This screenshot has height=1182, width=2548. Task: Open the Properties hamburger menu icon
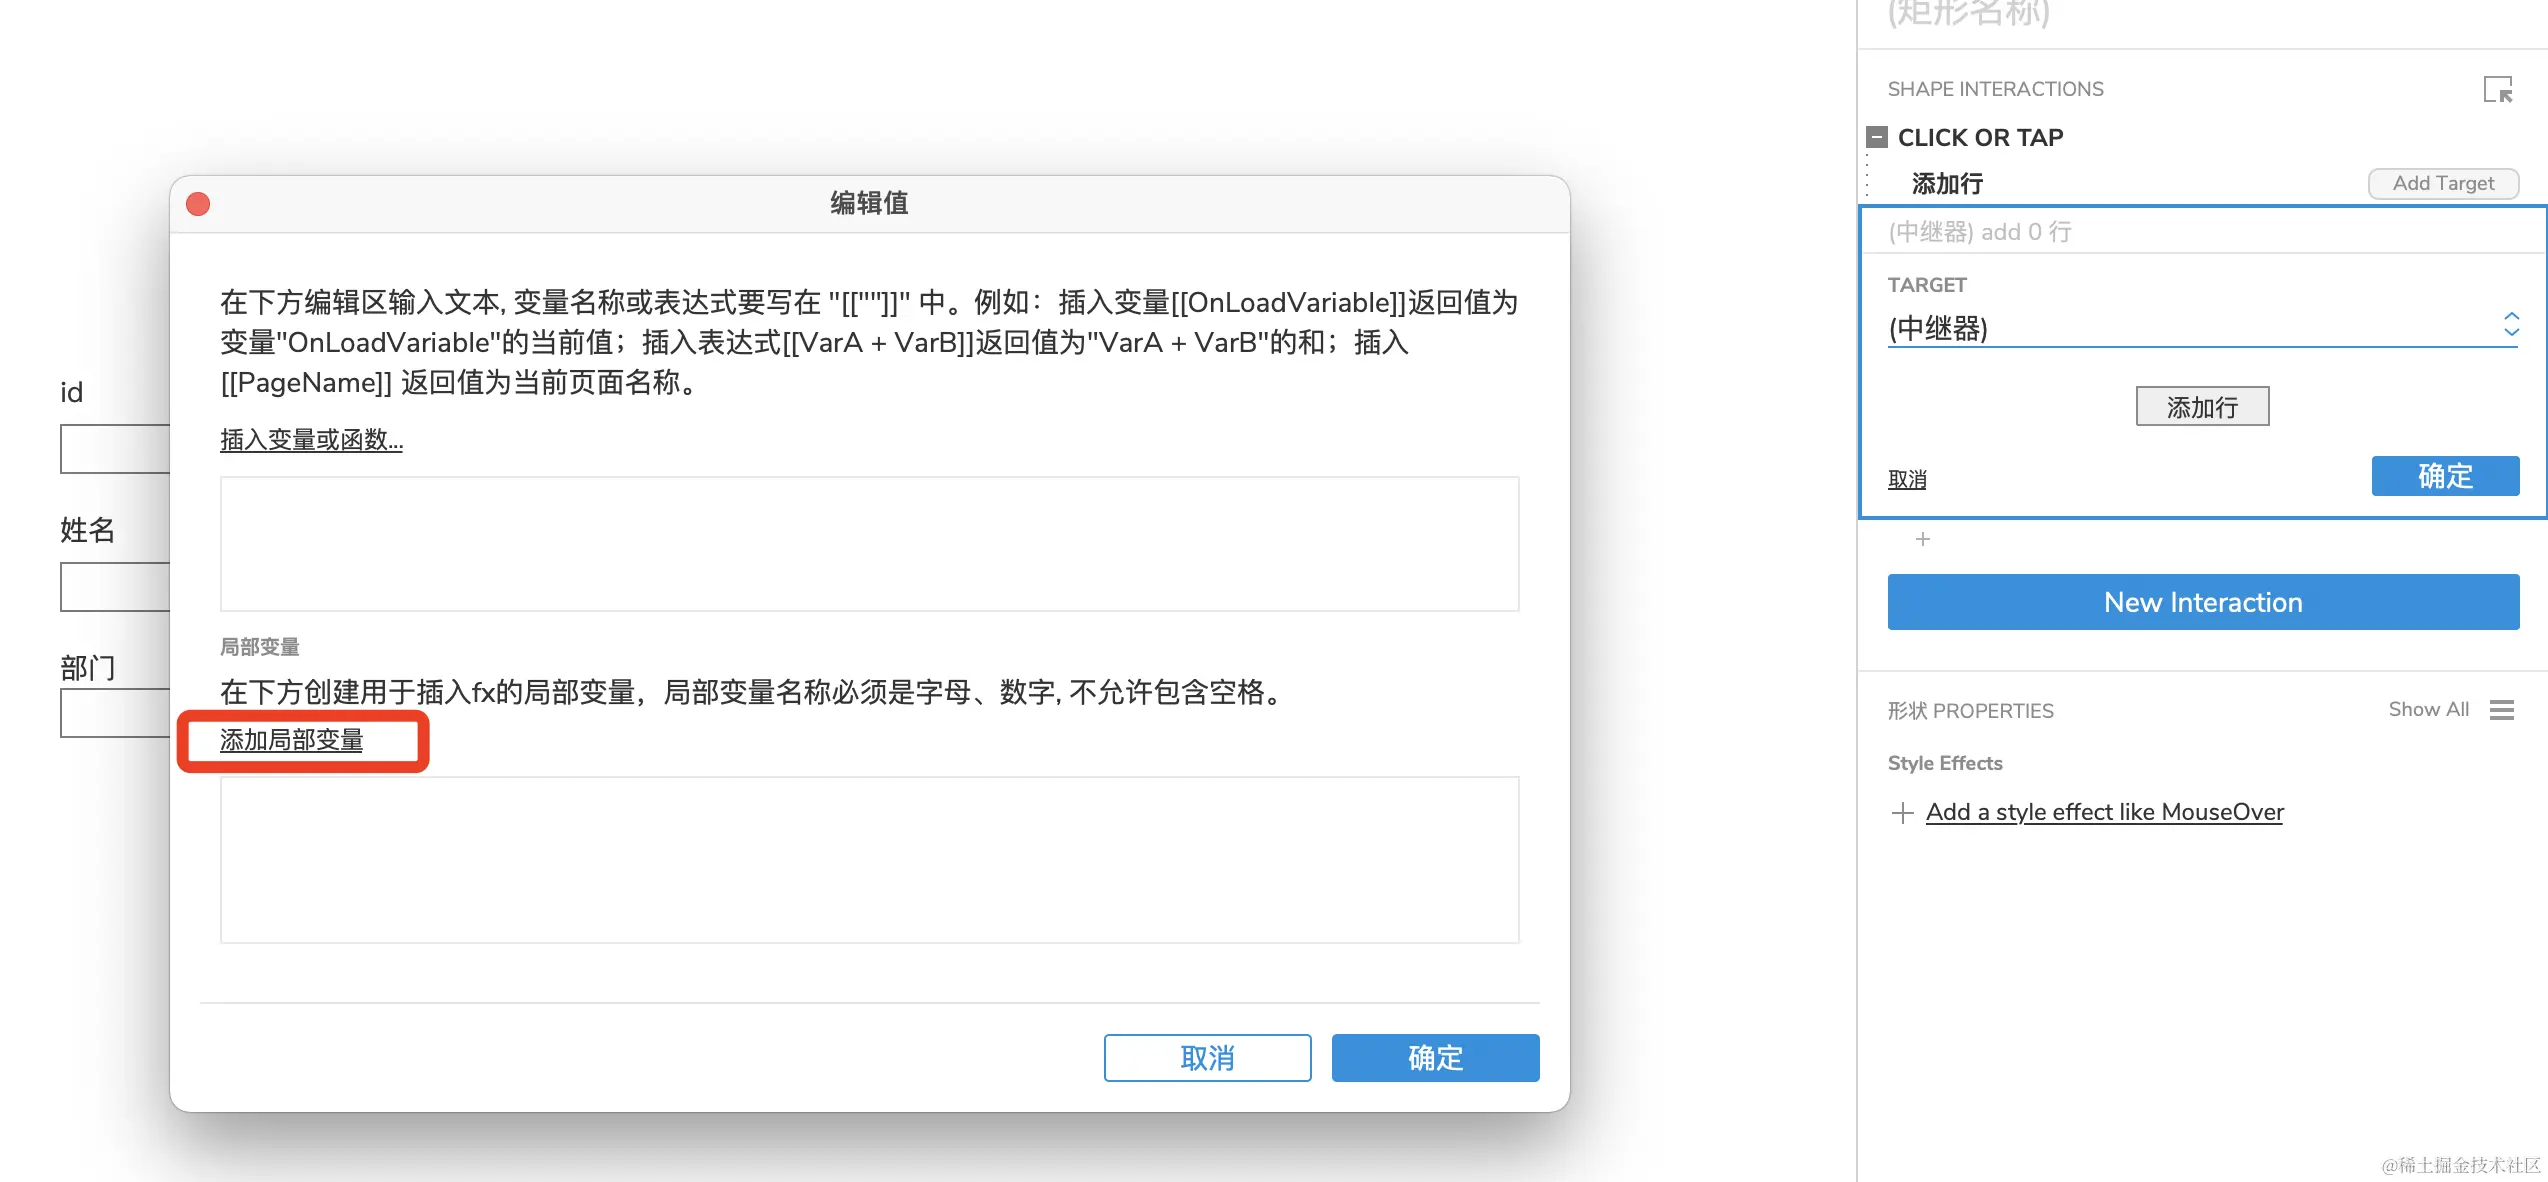click(x=2502, y=710)
